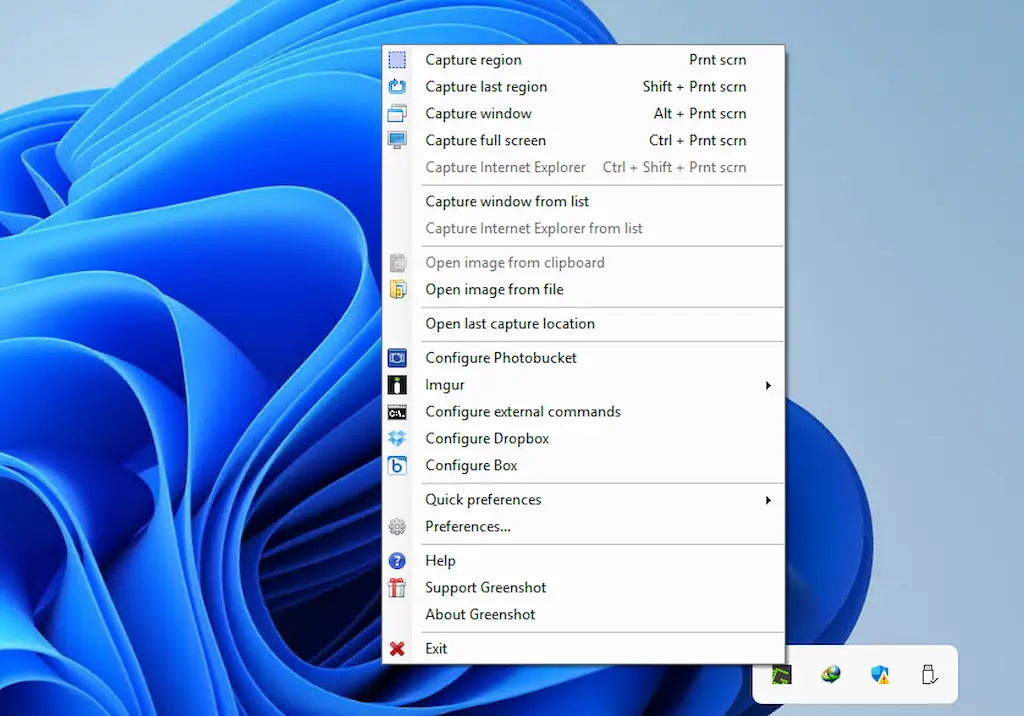Viewport: 1024px width, 716px height.
Task: Choose Open image from clipboard
Action: (x=583, y=263)
